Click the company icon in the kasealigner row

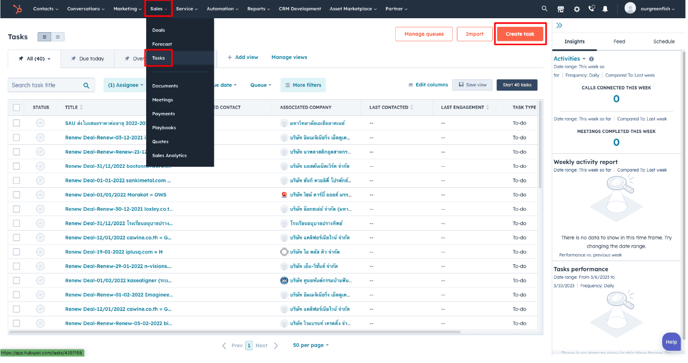(x=284, y=281)
